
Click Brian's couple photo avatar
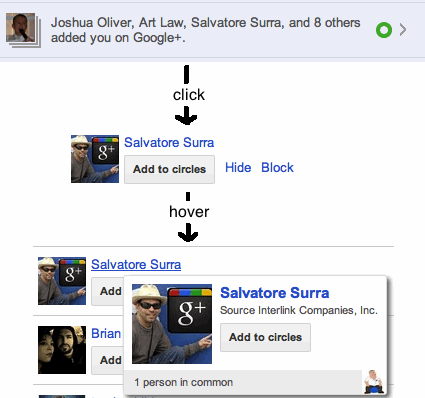click(x=62, y=350)
